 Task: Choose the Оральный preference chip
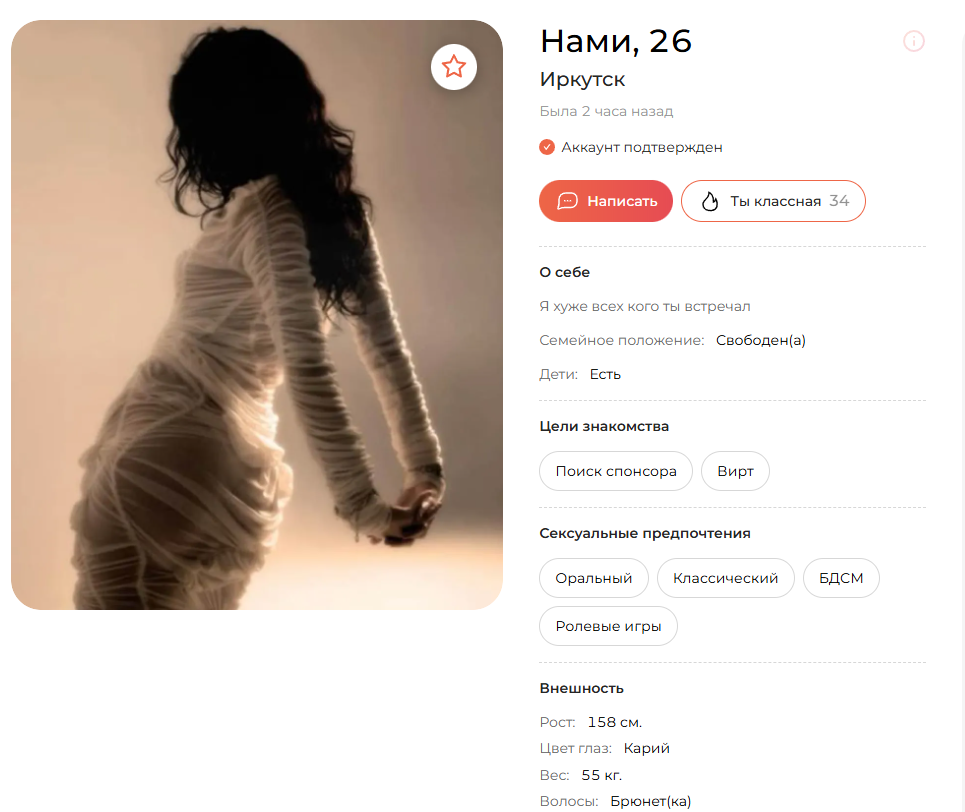pos(593,578)
